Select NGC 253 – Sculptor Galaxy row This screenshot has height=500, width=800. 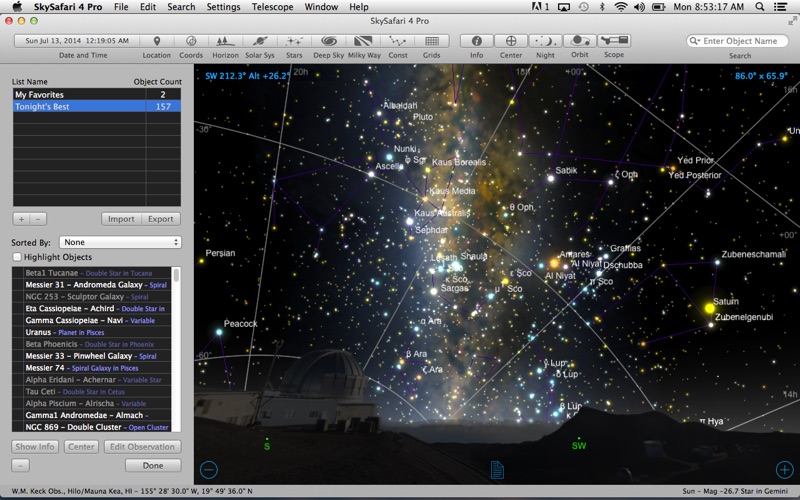click(x=92, y=296)
